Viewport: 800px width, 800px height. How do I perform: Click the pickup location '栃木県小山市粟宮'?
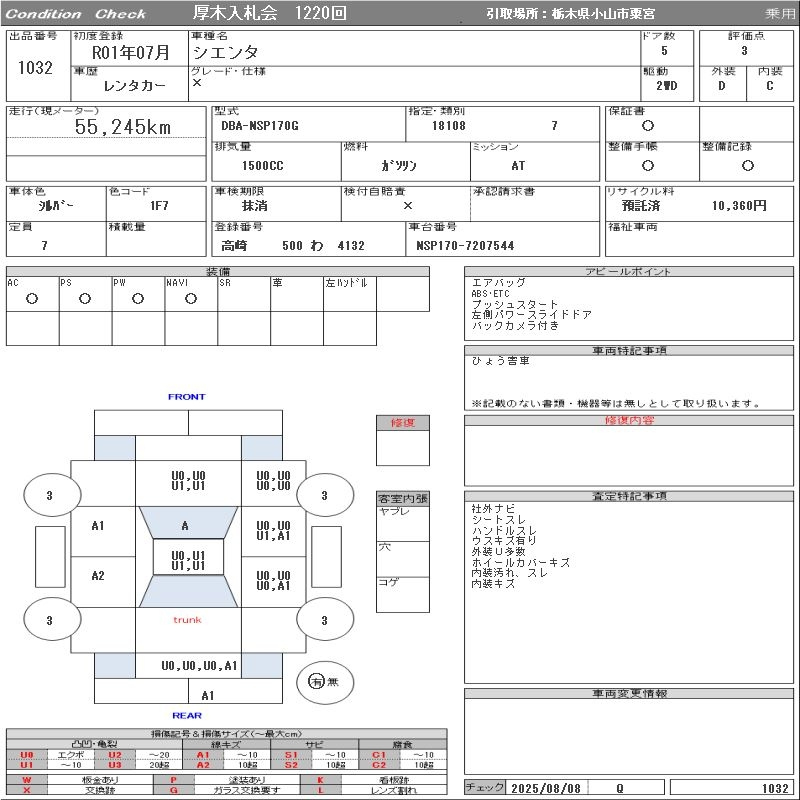tap(603, 14)
